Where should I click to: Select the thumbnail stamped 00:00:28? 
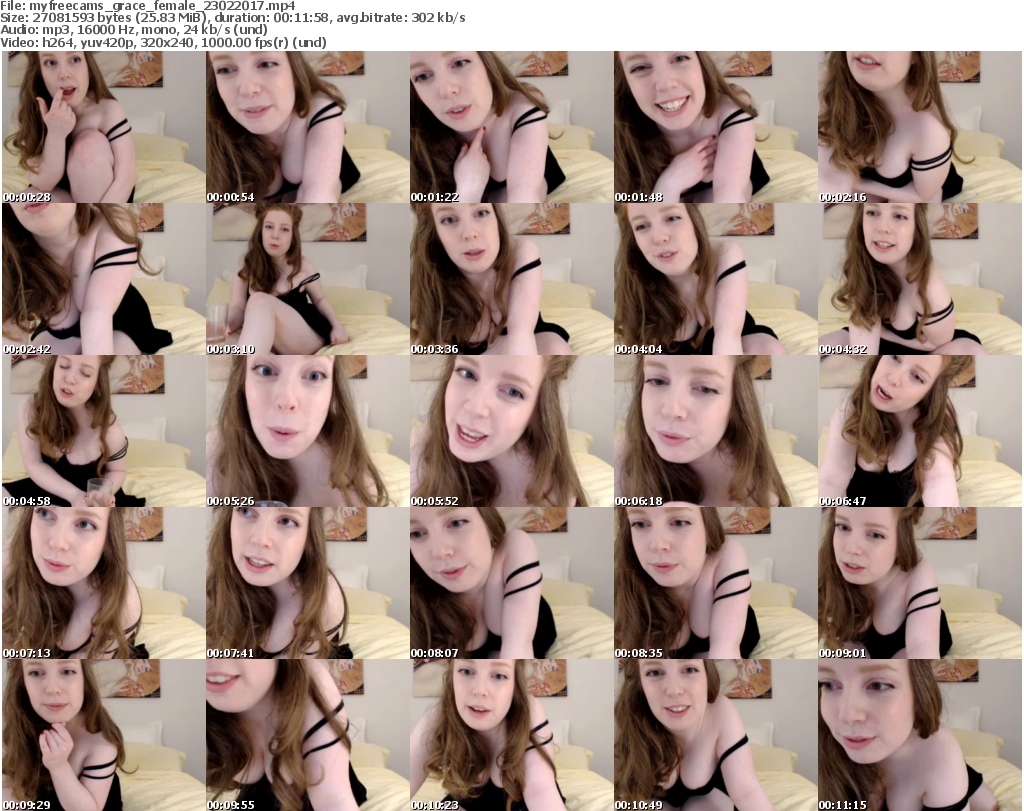[104, 127]
